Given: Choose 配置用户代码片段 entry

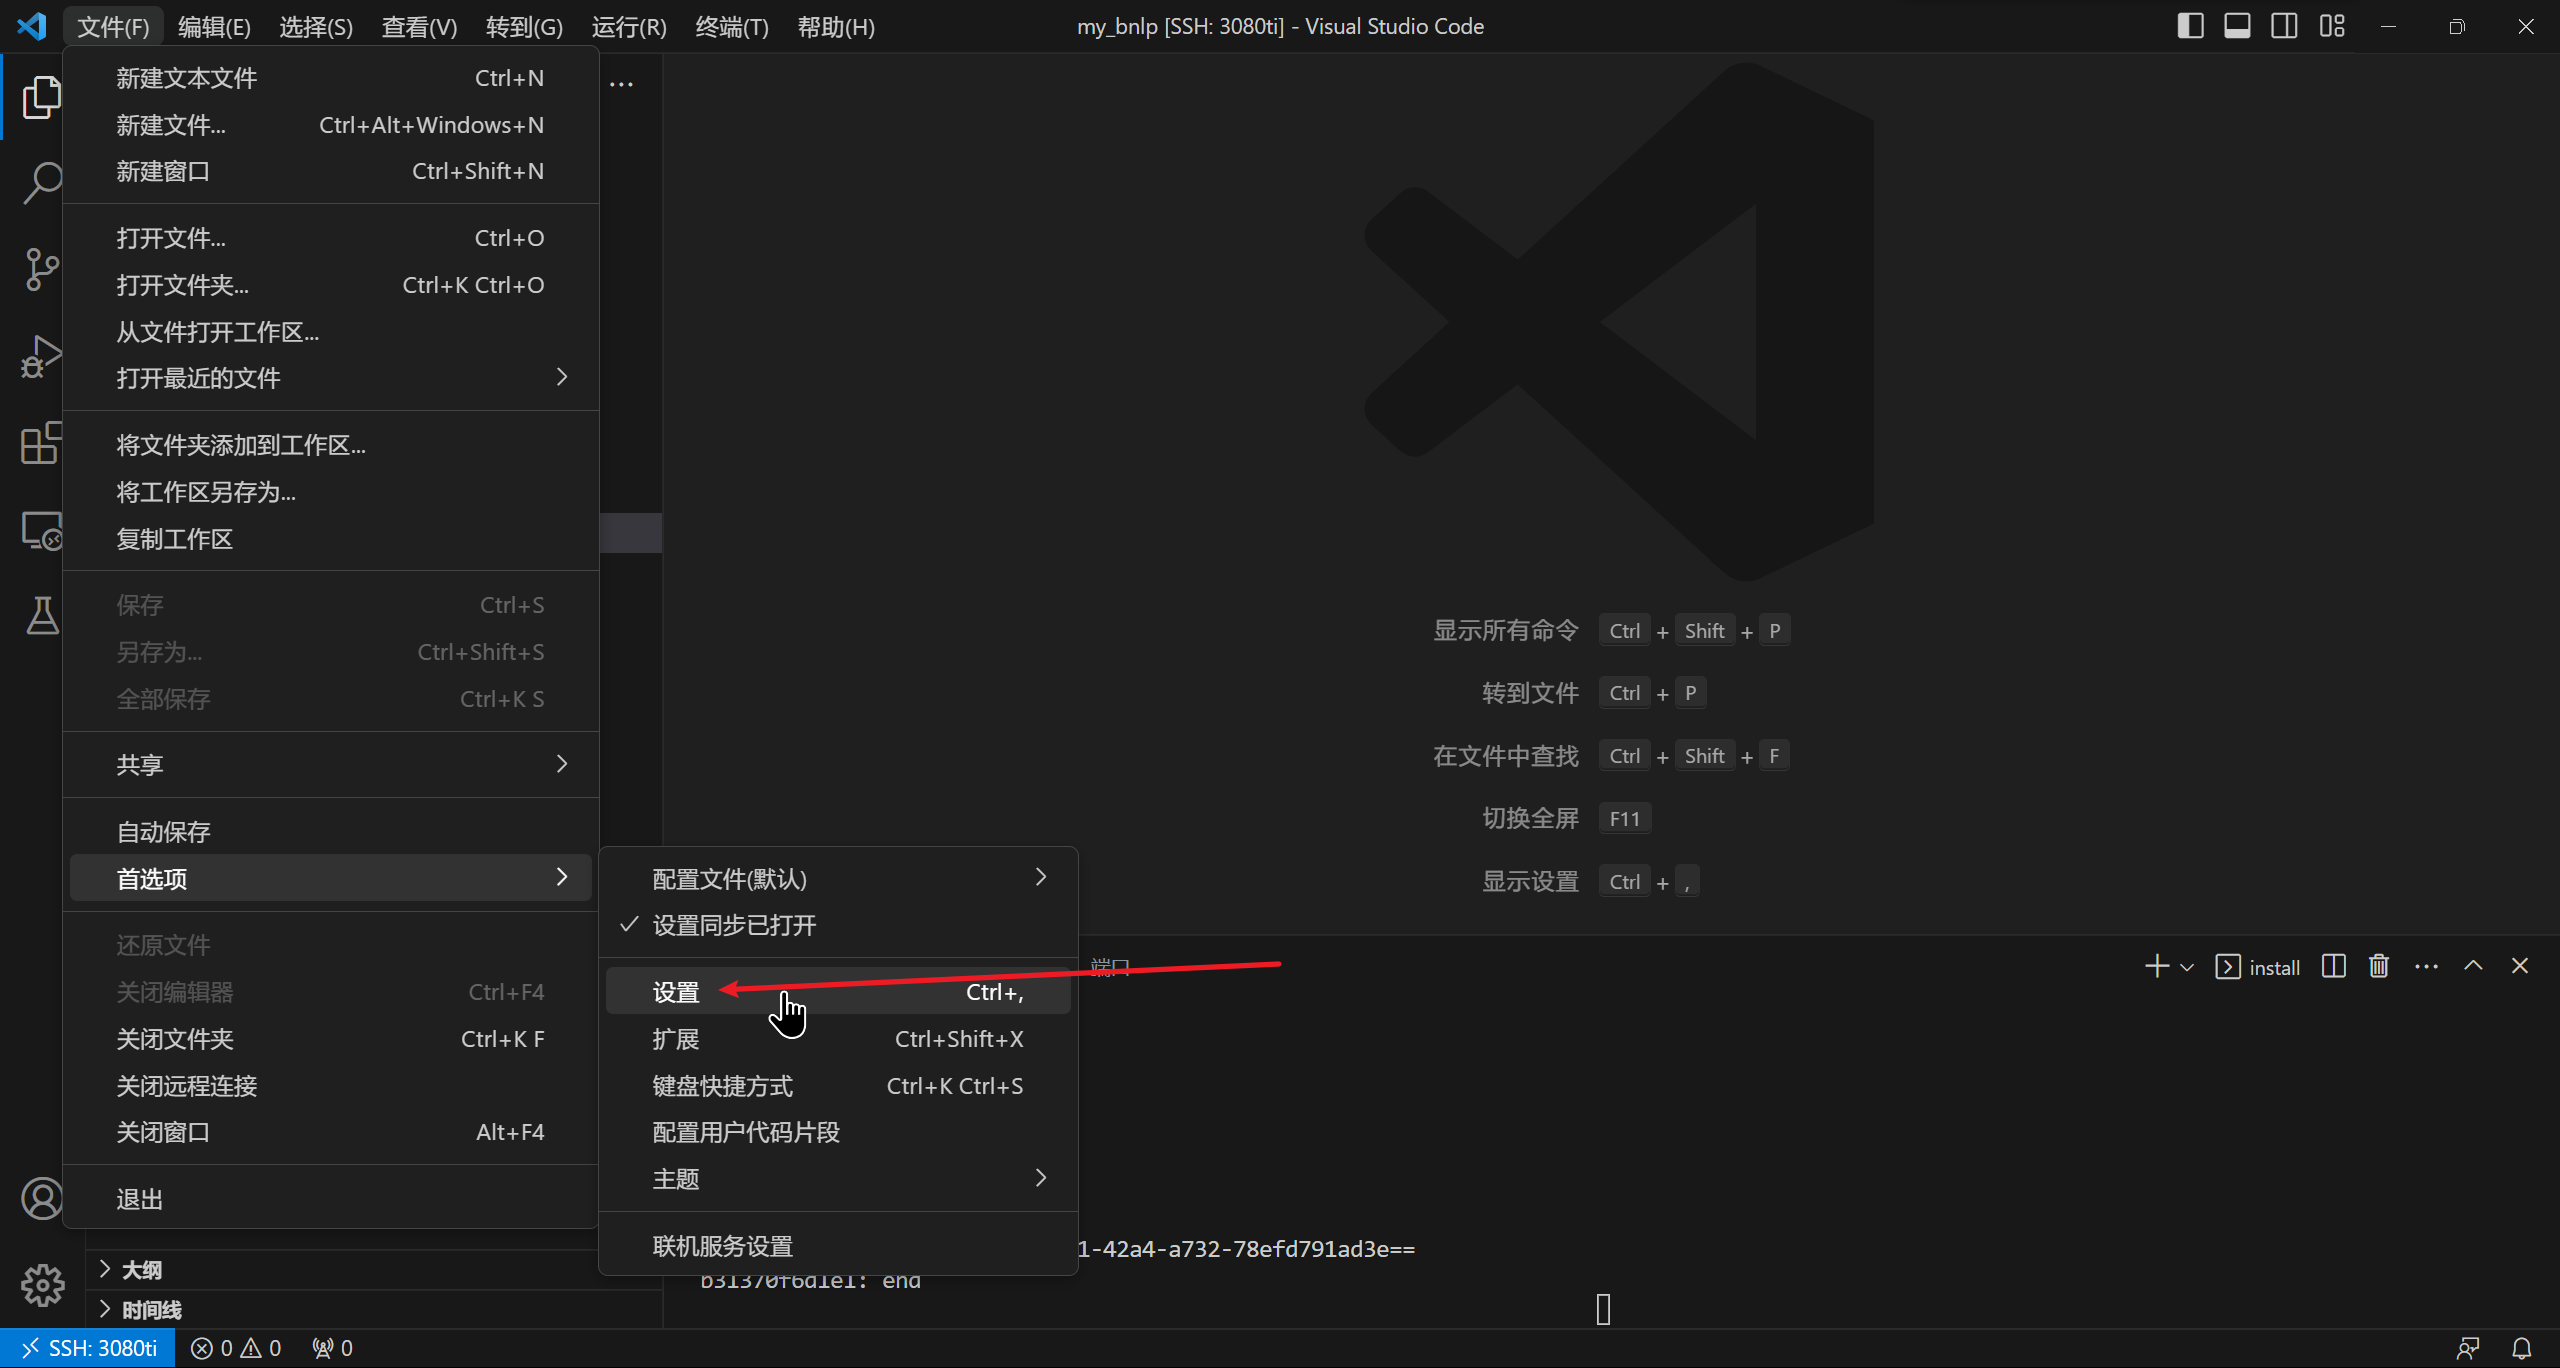Looking at the screenshot, I should (x=838, y=1132).
